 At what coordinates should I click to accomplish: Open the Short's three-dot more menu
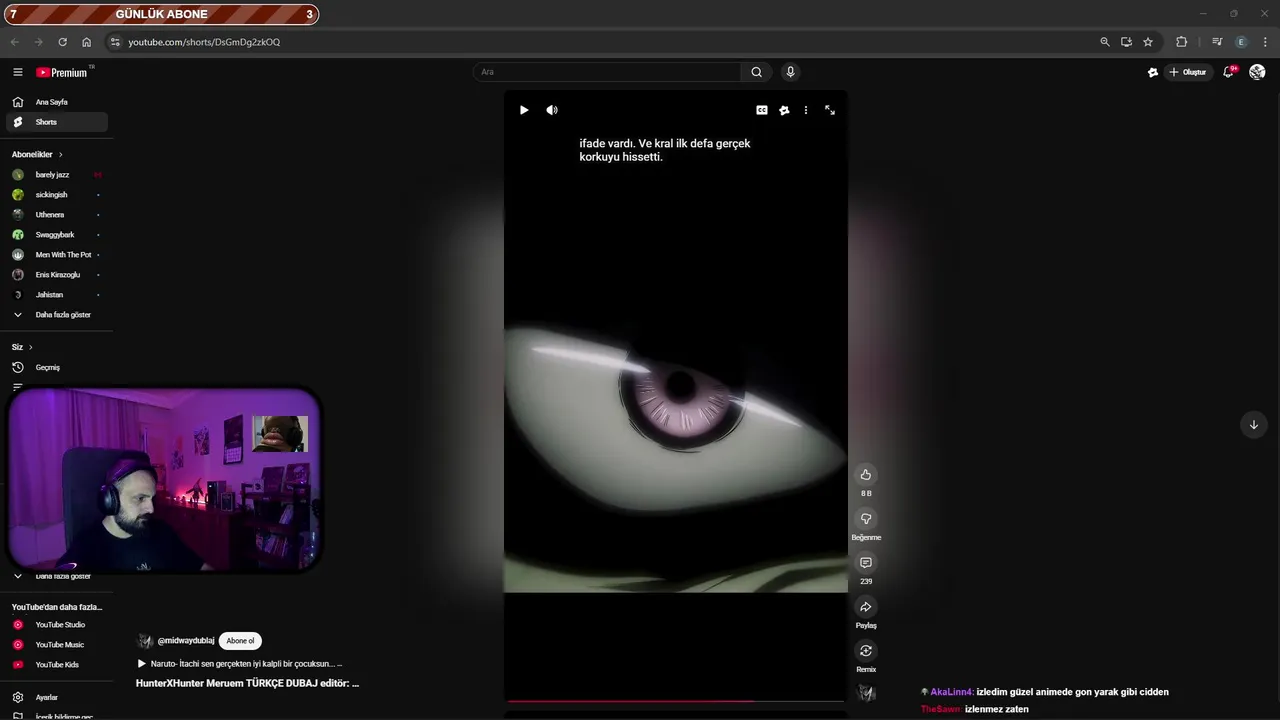point(806,110)
